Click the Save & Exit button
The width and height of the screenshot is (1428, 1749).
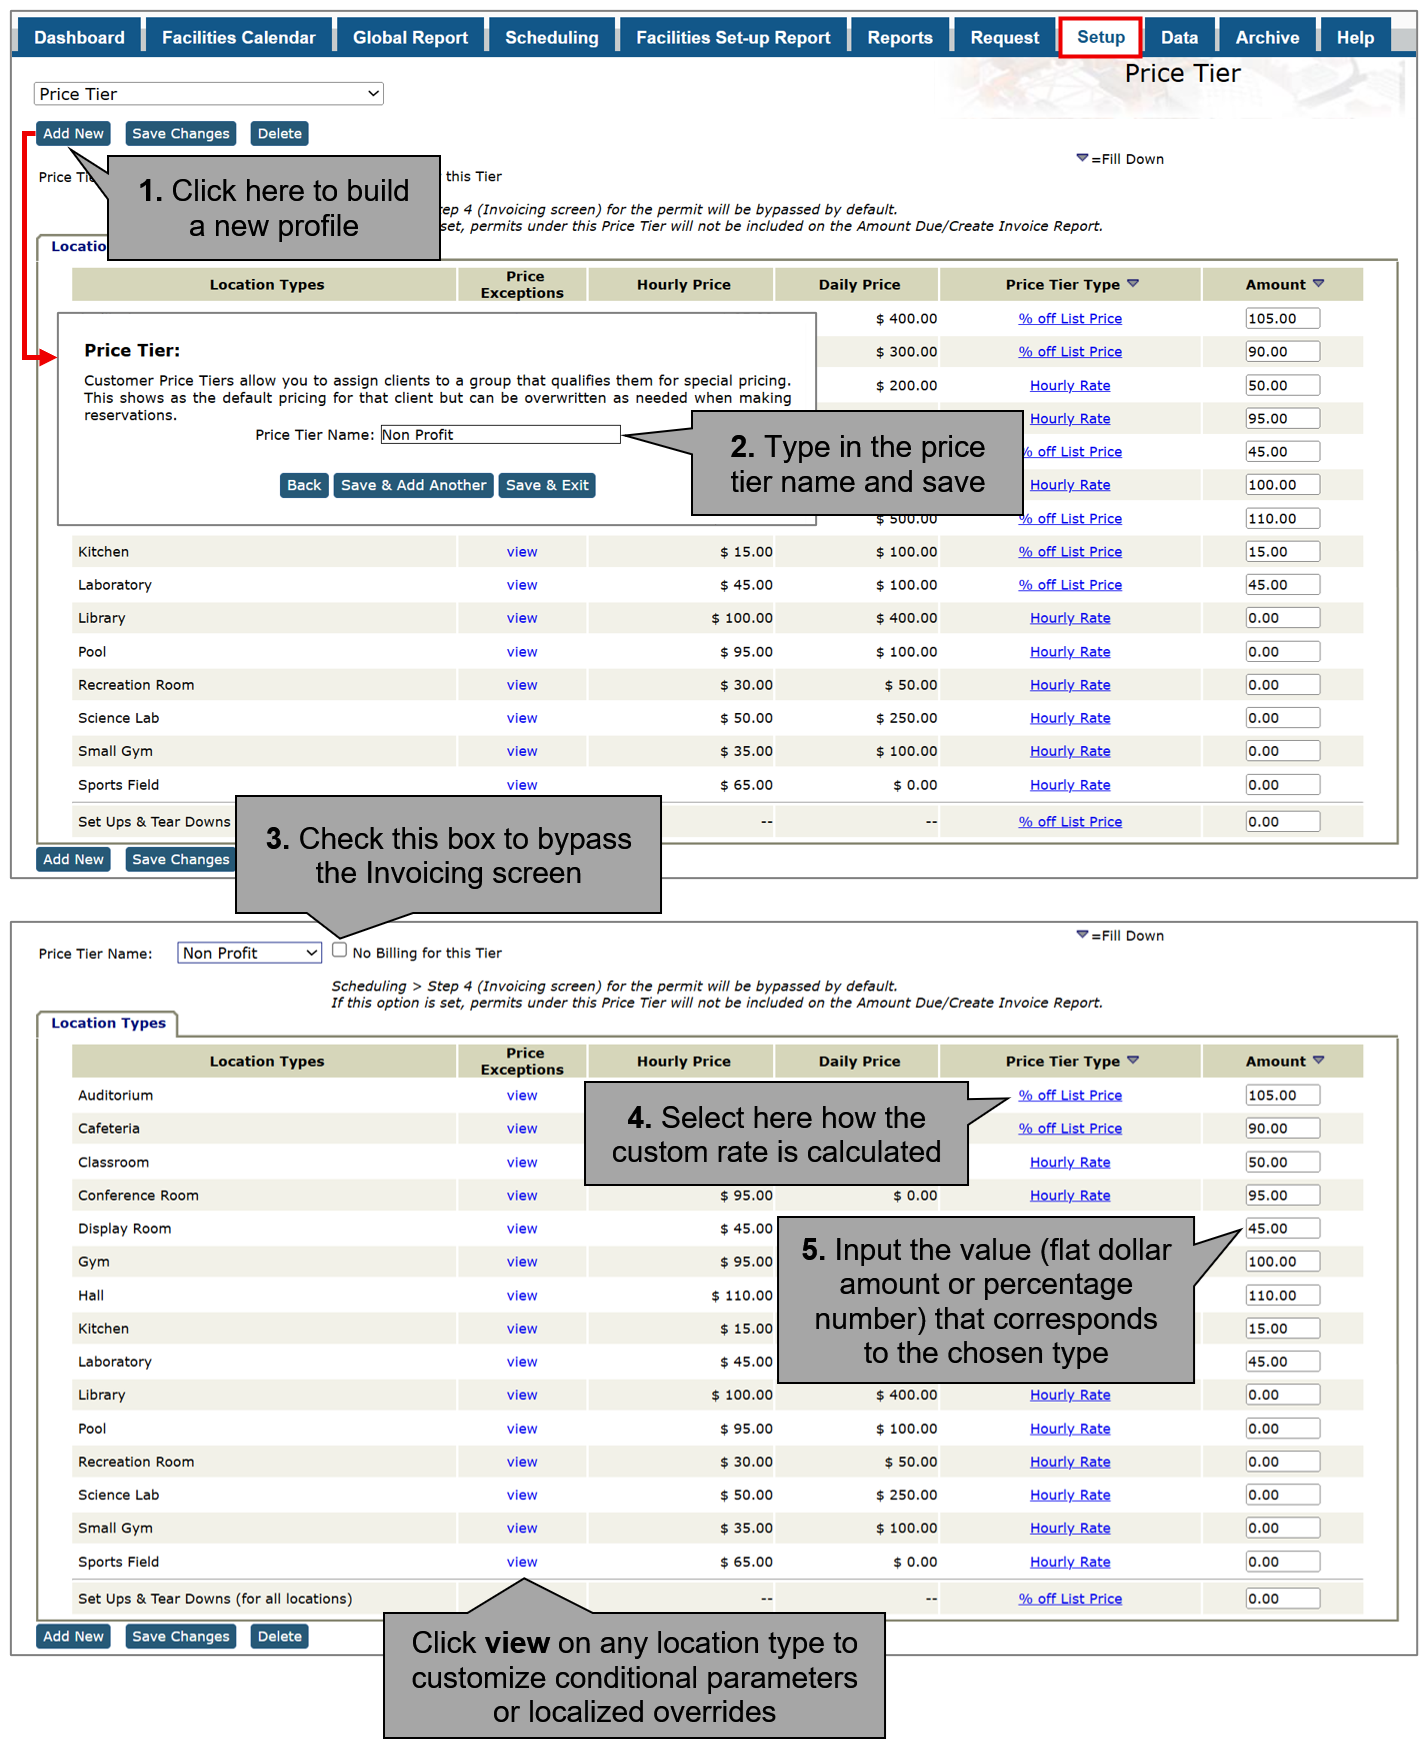(547, 485)
